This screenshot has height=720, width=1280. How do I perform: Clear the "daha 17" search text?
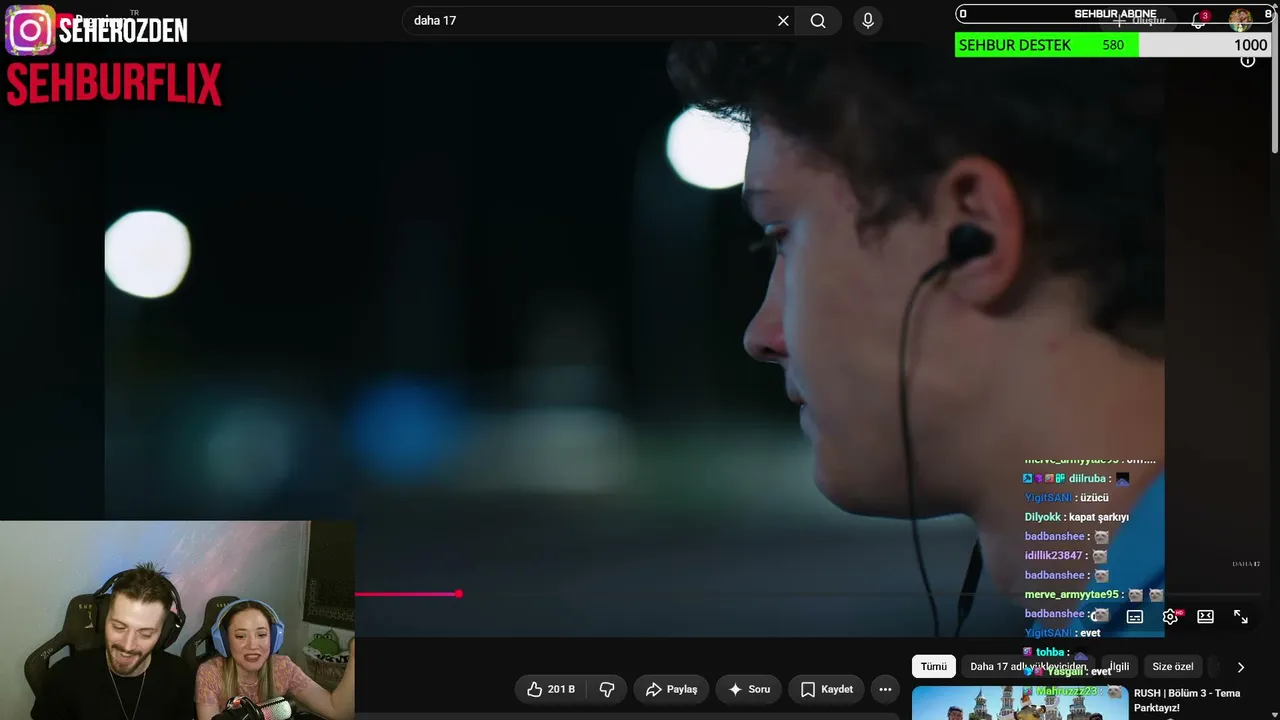pyautogui.click(x=783, y=21)
